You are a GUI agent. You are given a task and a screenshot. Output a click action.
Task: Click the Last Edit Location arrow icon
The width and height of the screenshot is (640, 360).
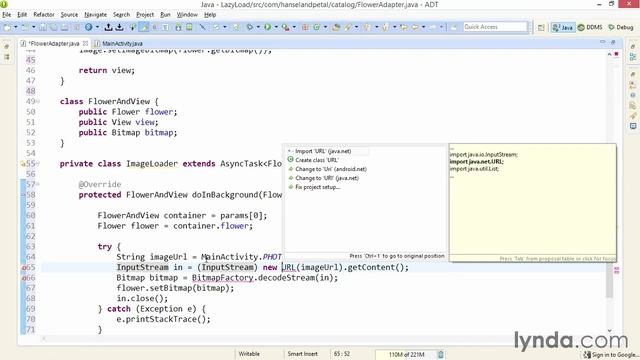(x=404, y=27)
